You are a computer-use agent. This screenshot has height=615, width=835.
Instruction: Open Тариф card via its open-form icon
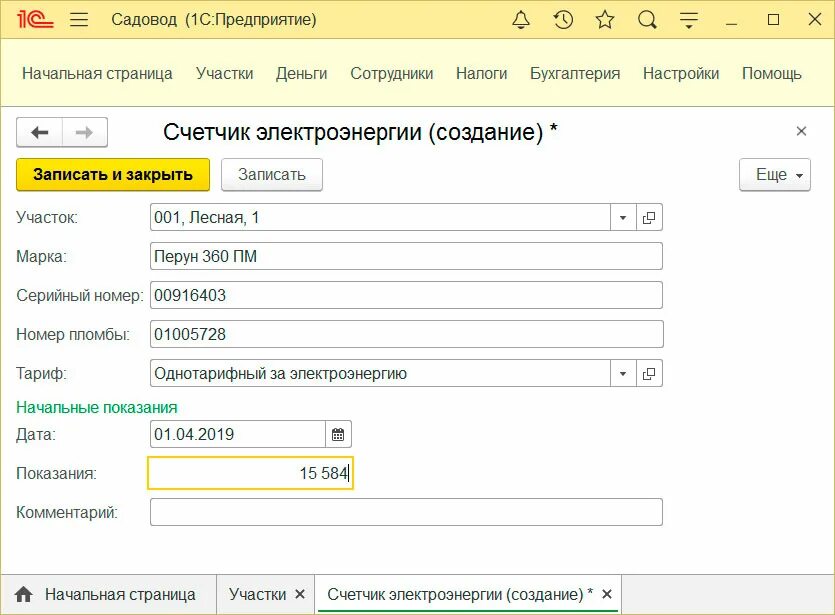(650, 372)
